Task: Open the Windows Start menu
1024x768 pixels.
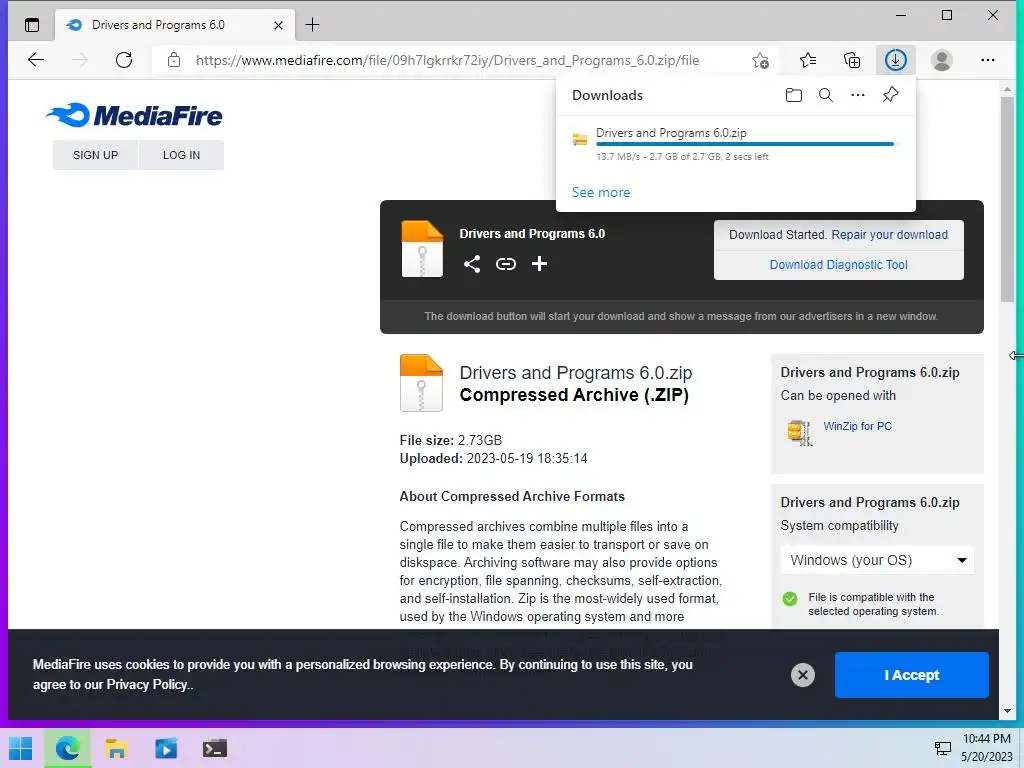Action: point(20,748)
